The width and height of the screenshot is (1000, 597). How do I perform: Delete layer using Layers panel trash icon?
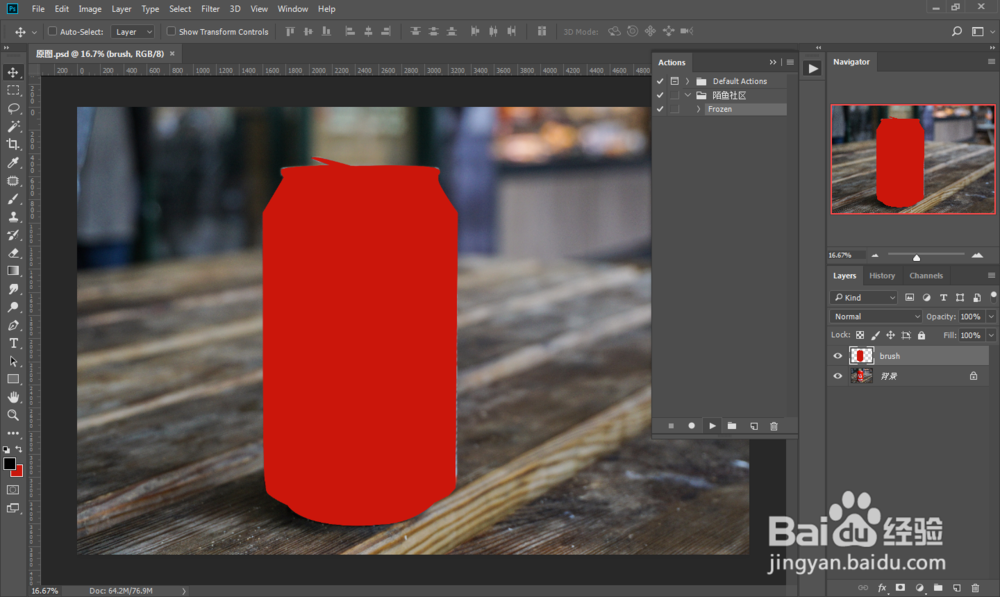(x=975, y=588)
